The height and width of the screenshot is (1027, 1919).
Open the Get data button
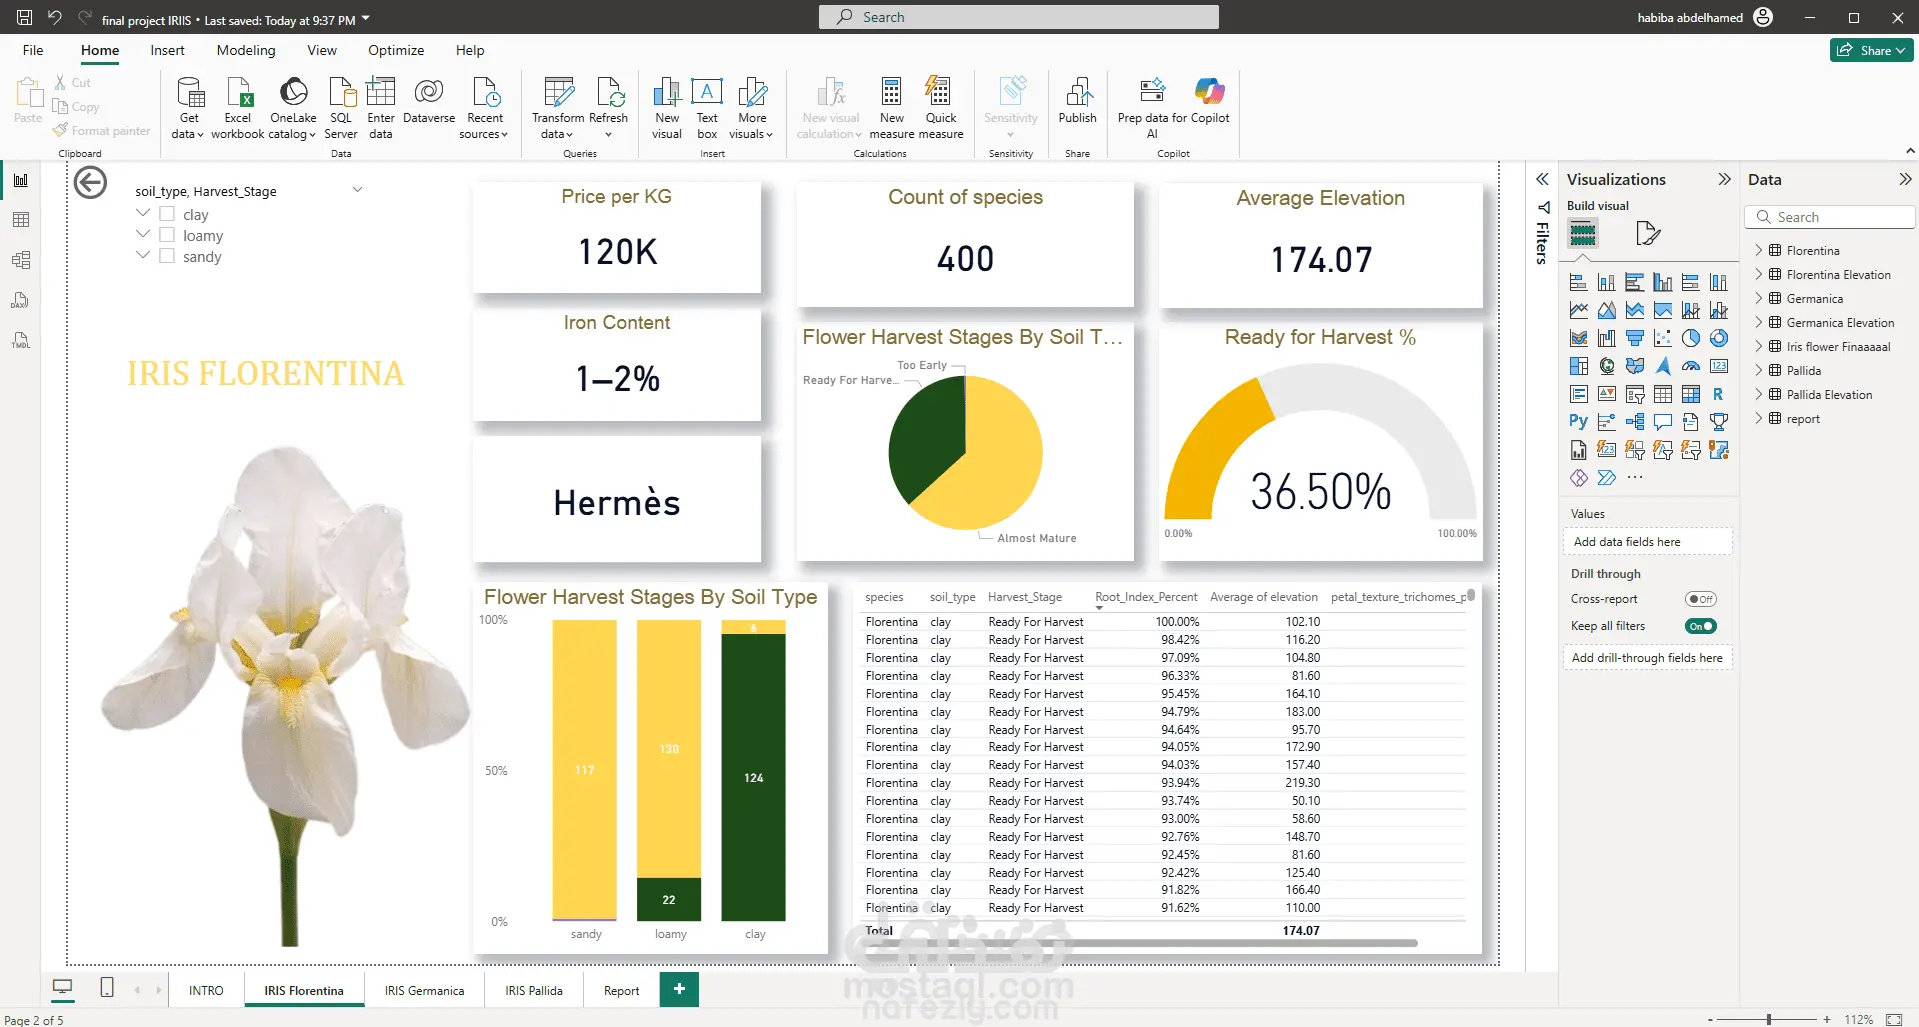(x=189, y=107)
